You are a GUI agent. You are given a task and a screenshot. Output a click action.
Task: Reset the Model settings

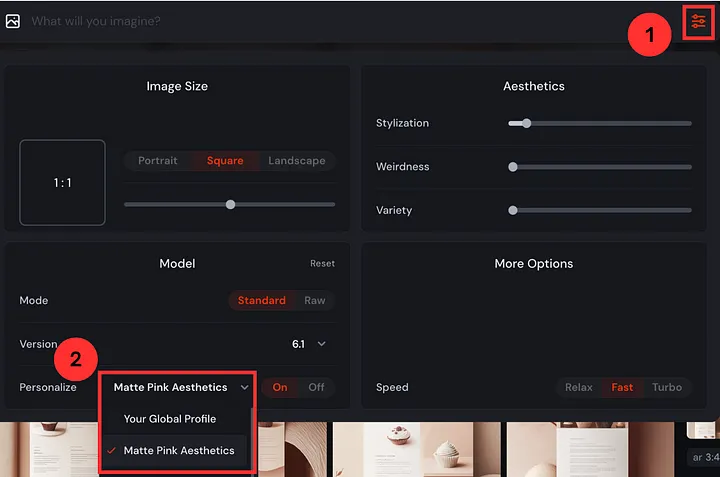click(x=322, y=264)
